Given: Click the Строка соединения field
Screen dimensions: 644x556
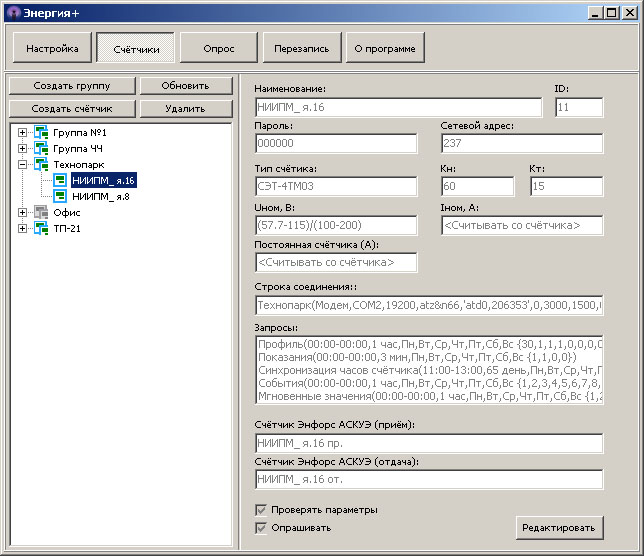Looking at the screenshot, I should [429, 305].
